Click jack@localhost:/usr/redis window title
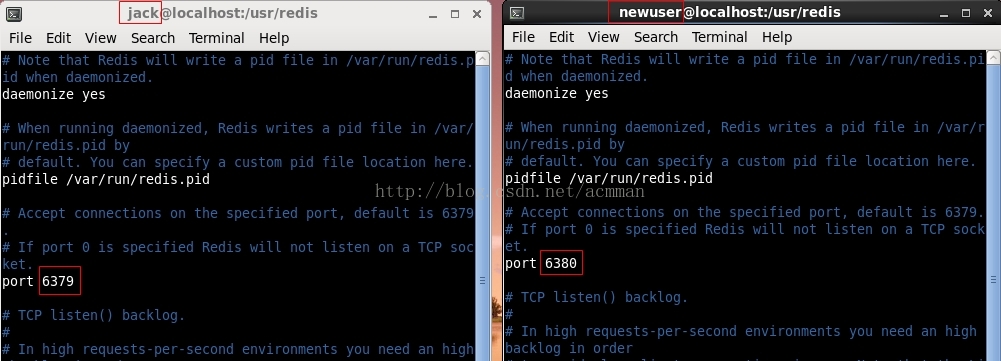The height and width of the screenshot is (361, 1001). pyautogui.click(x=222, y=13)
